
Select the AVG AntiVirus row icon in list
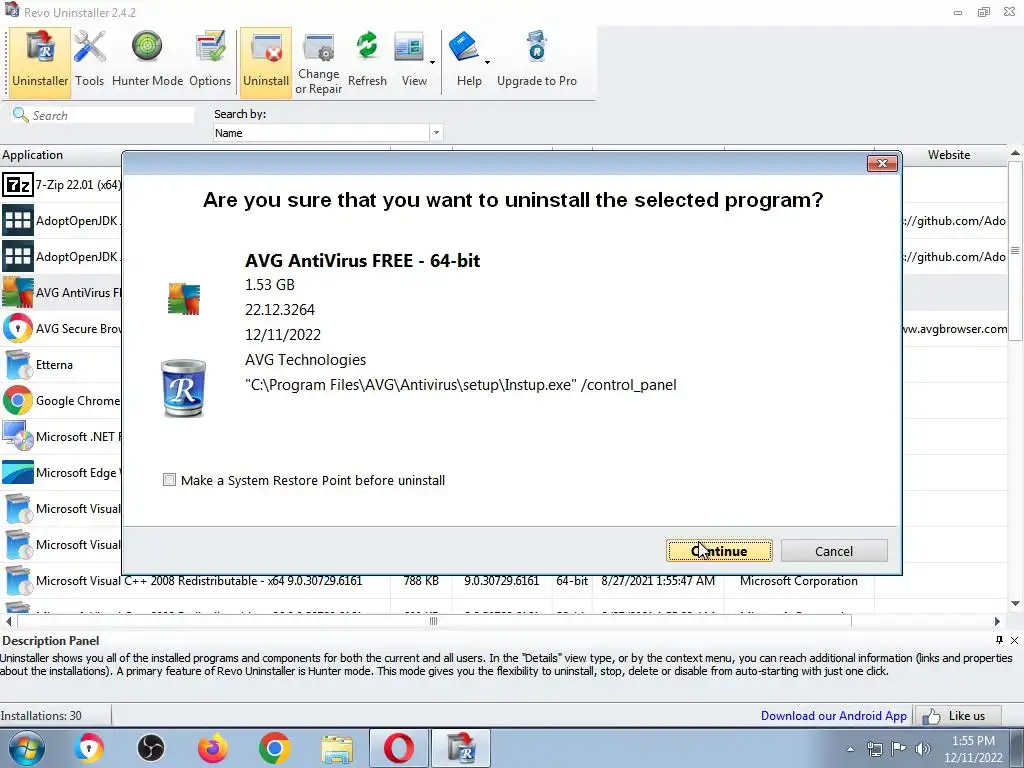(18, 293)
